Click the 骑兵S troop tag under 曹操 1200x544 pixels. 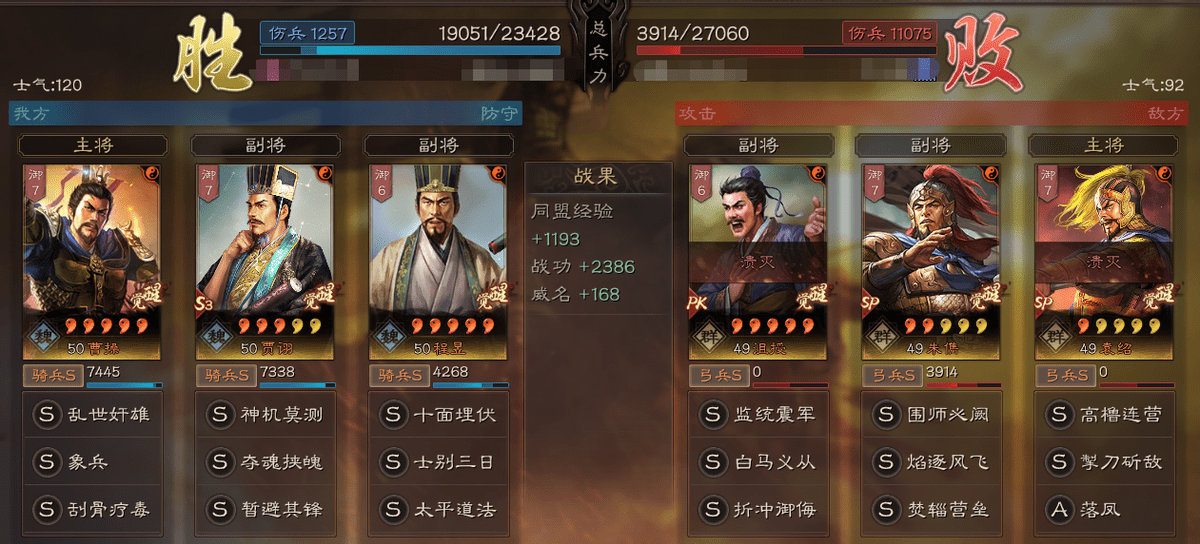coord(52,375)
